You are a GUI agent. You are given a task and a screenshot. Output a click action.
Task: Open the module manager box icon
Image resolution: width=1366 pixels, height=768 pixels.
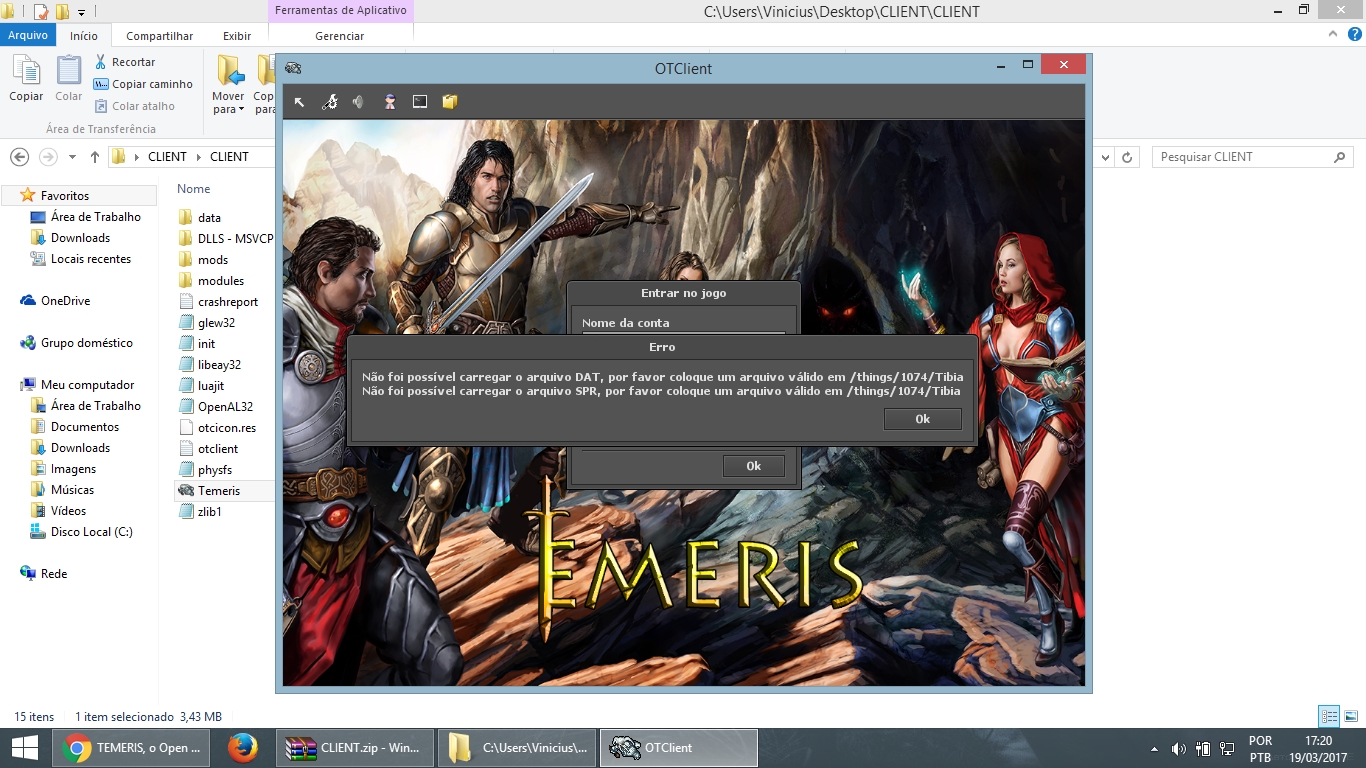pyautogui.click(x=449, y=100)
